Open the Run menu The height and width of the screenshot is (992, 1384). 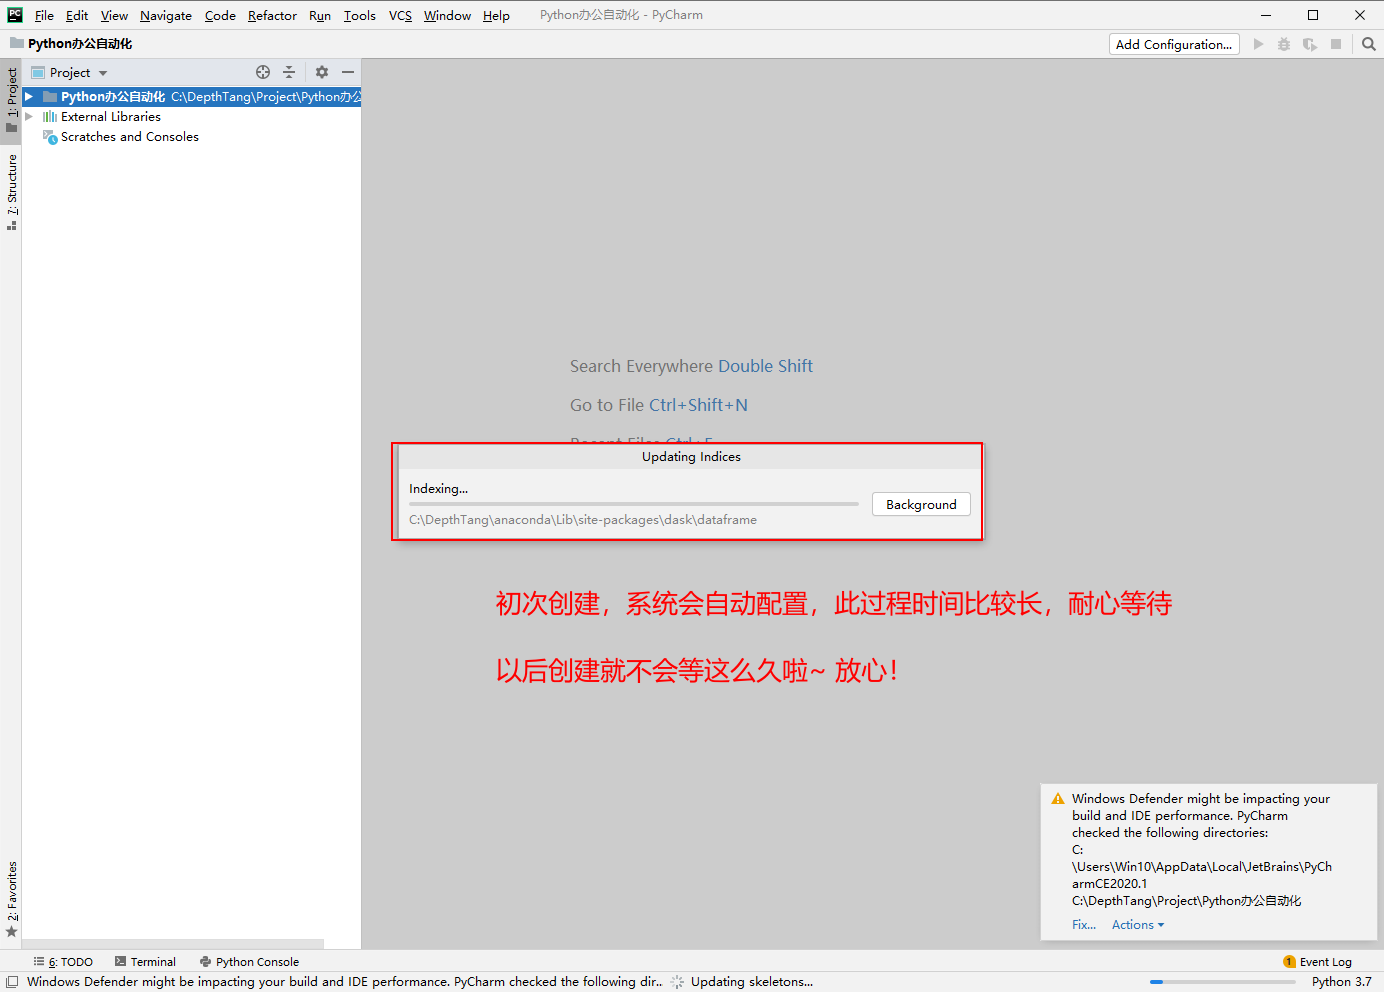click(320, 15)
